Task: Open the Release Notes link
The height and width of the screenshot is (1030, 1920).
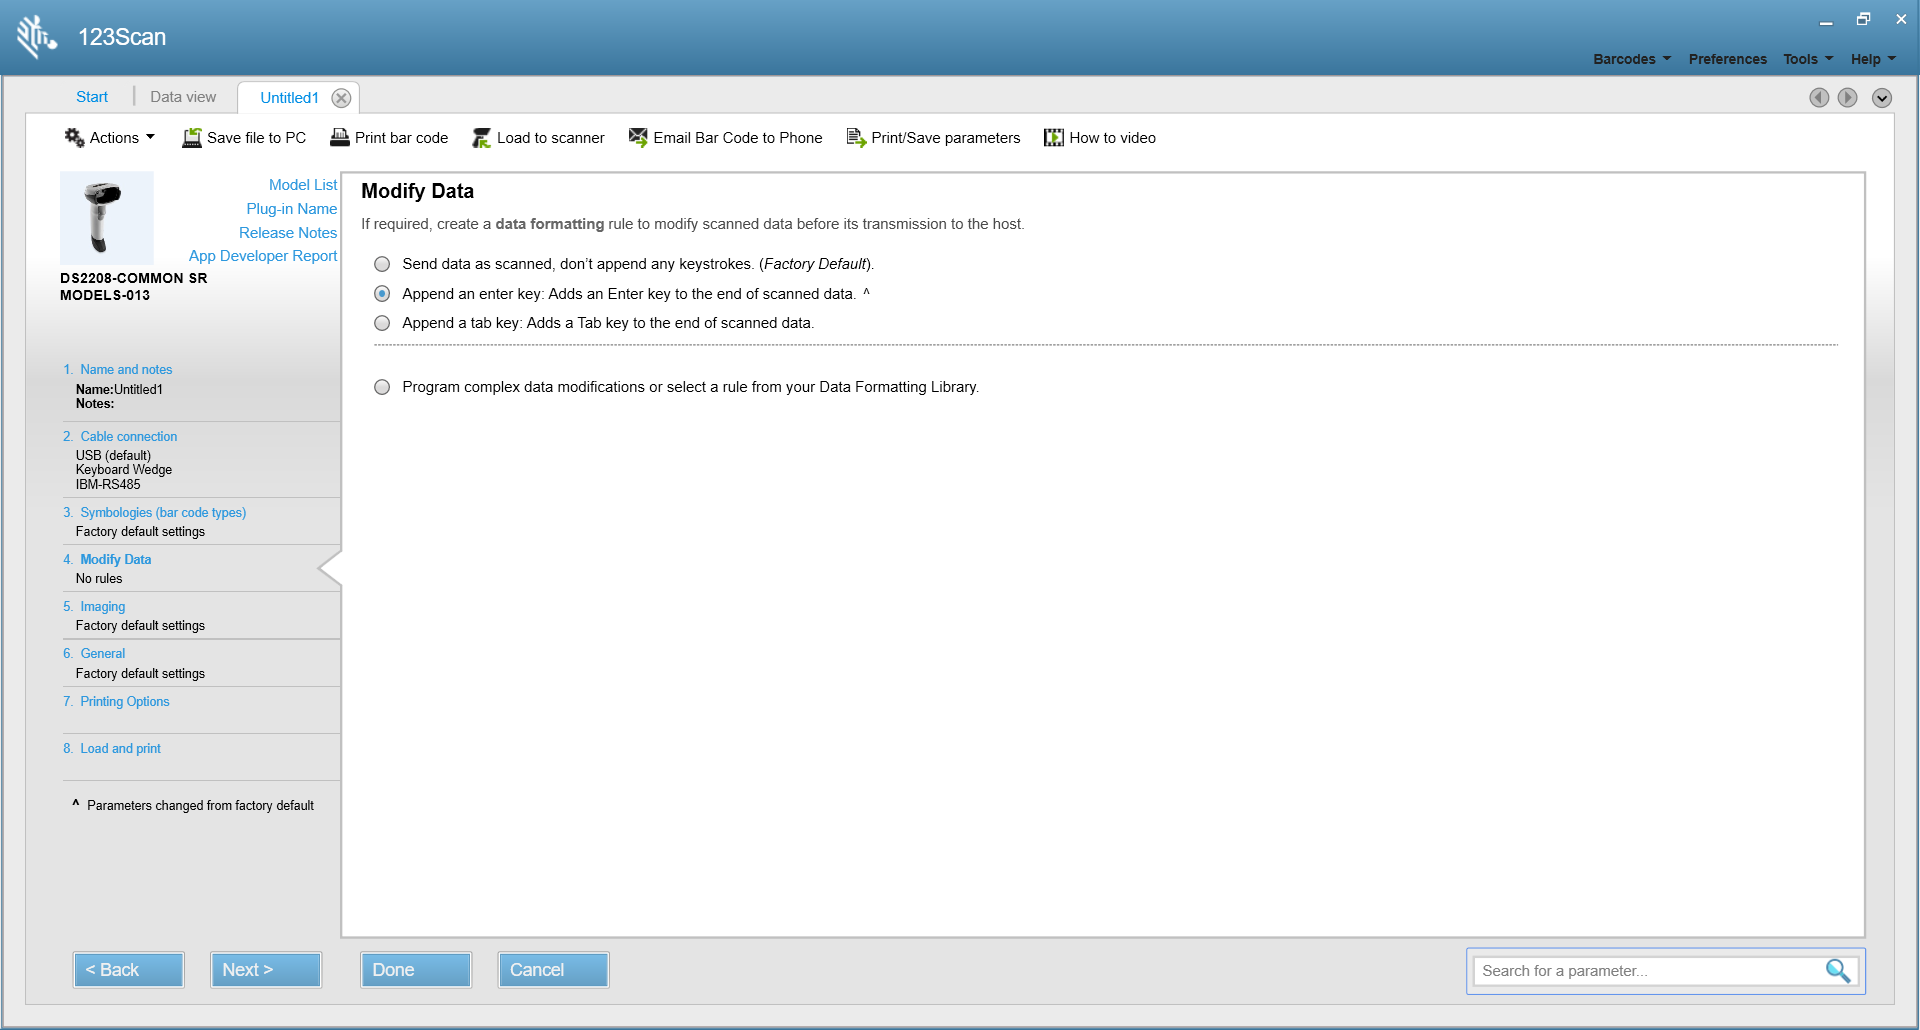Action: (x=288, y=233)
